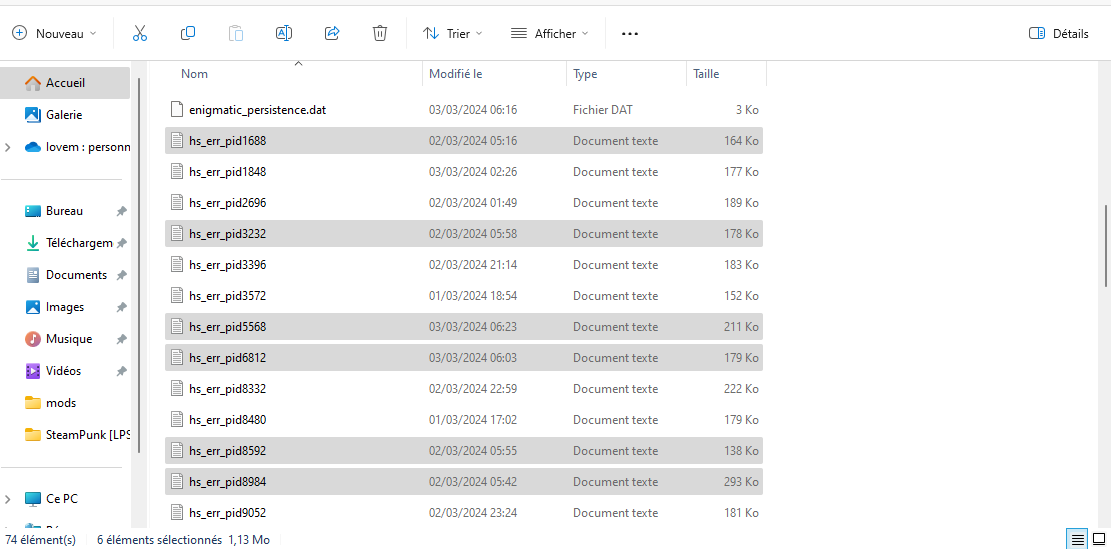
Task: Click the file icon of enigmatic_persistence.dat
Action: [177, 110]
